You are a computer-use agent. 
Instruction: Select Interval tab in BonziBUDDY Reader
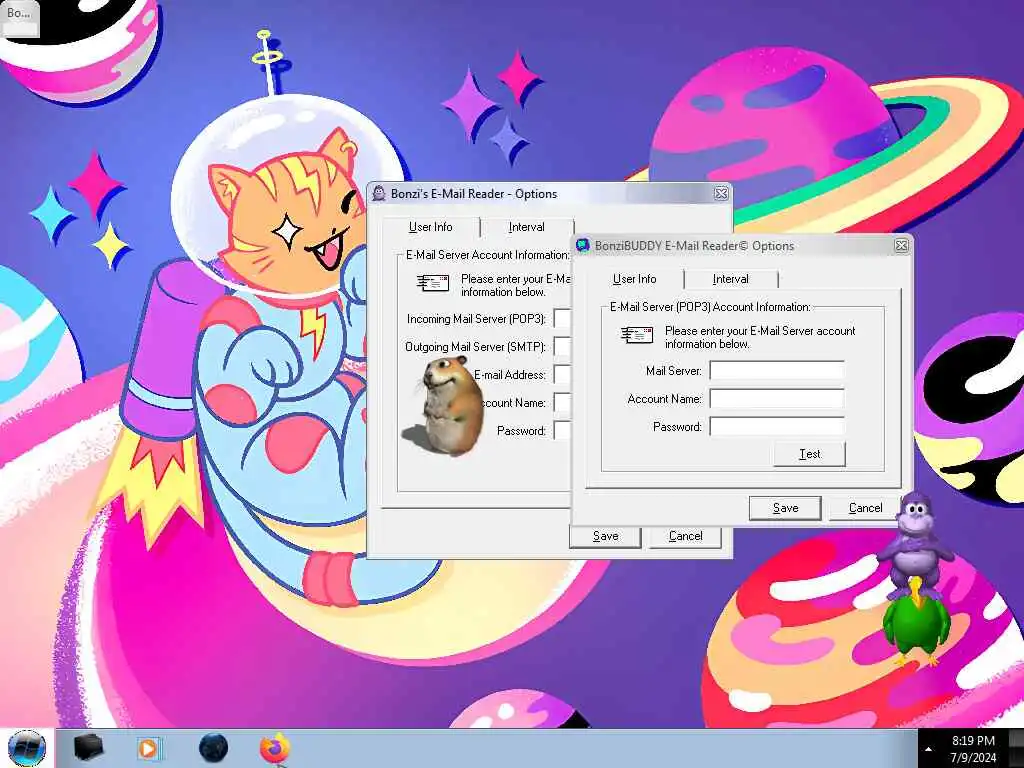pos(730,279)
